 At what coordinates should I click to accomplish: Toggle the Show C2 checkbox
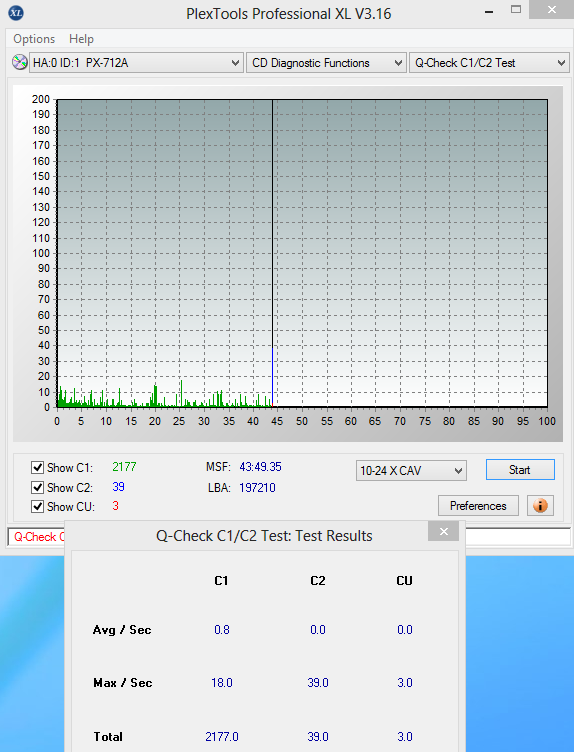point(37,487)
